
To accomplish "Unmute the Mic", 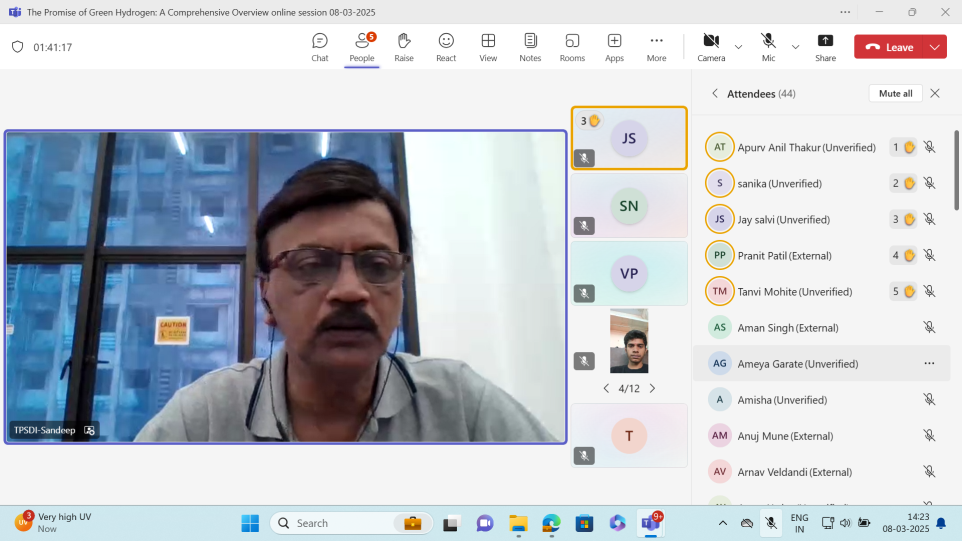I will tap(768, 46).
